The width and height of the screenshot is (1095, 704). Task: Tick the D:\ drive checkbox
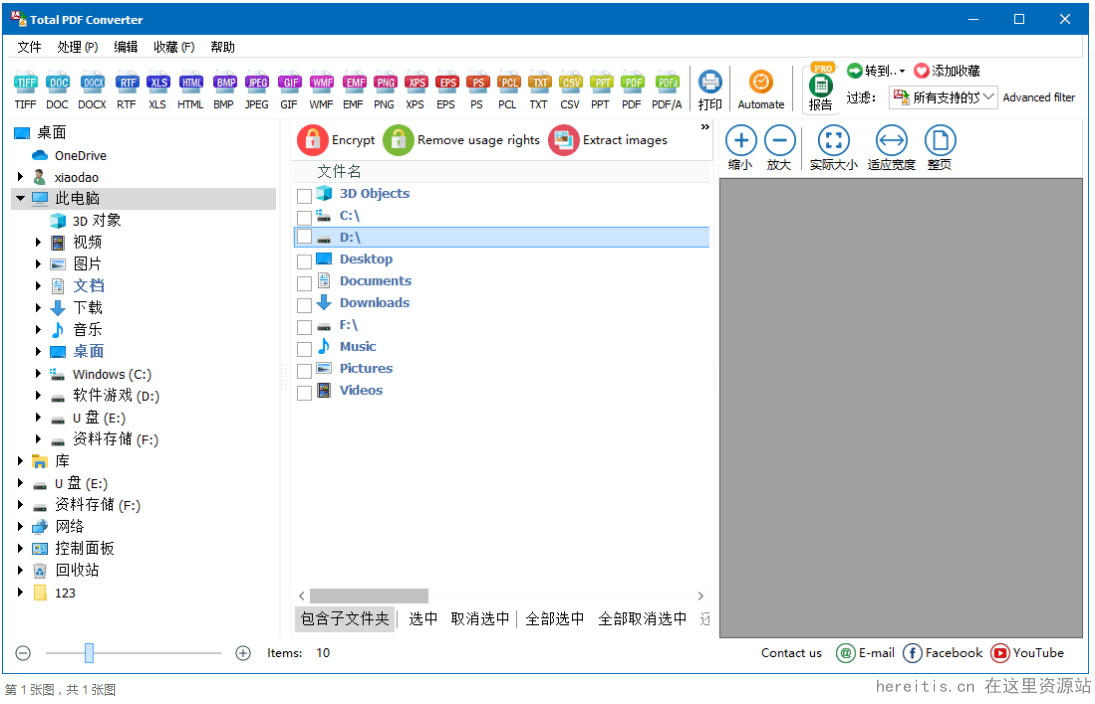tap(304, 237)
